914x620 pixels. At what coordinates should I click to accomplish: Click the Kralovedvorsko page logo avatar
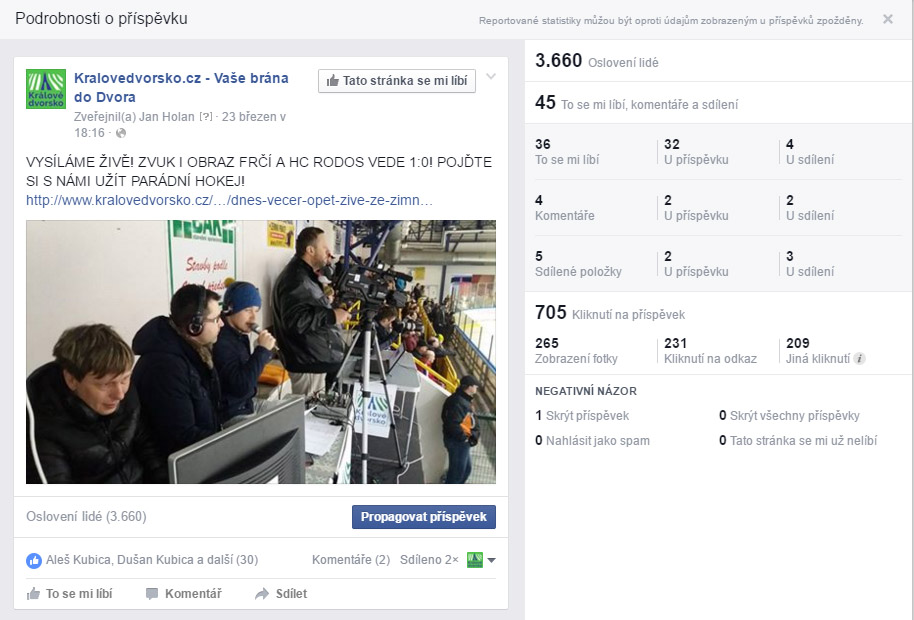point(45,89)
